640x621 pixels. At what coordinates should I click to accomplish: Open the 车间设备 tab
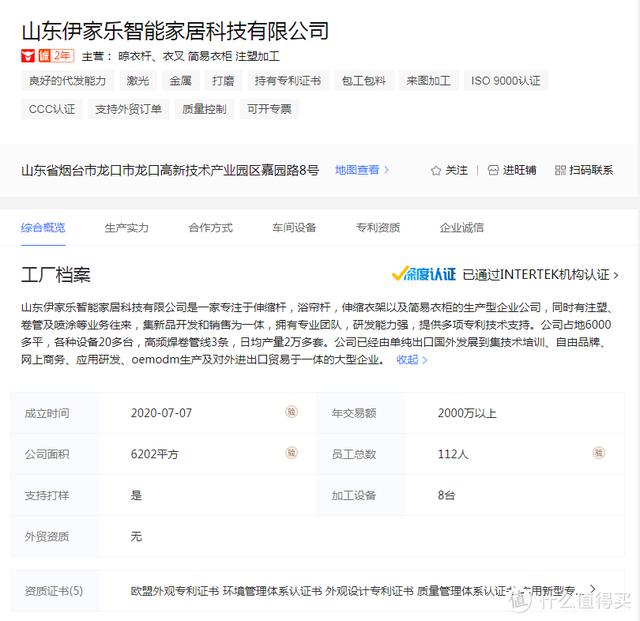(294, 228)
